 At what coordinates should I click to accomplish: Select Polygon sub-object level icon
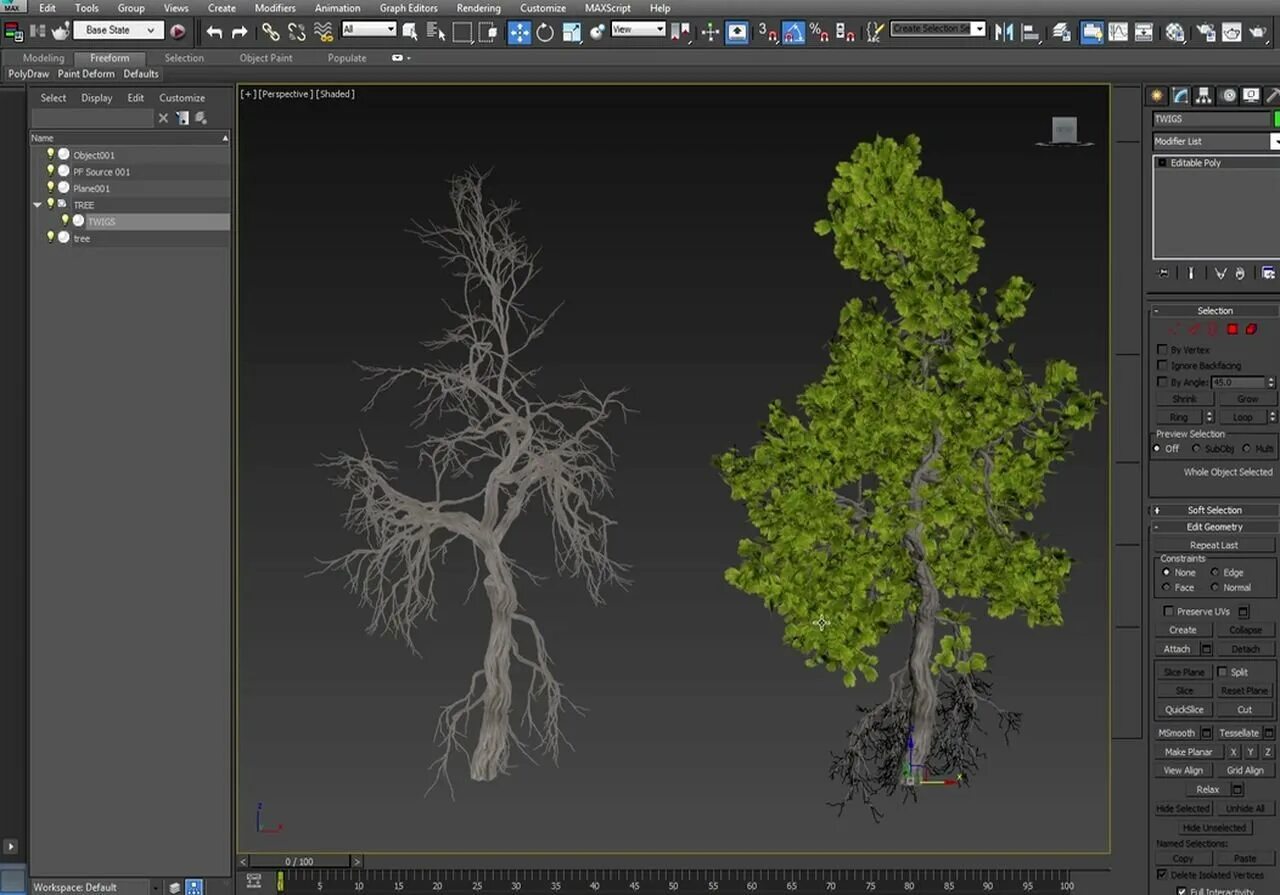[1232, 329]
